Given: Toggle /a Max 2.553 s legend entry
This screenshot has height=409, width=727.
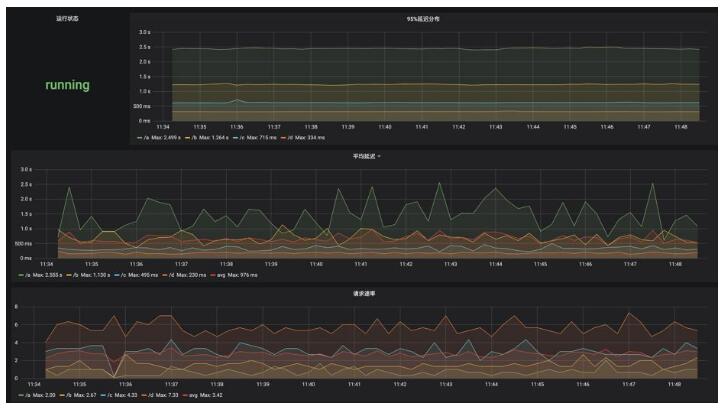Looking at the screenshot, I should (42, 274).
